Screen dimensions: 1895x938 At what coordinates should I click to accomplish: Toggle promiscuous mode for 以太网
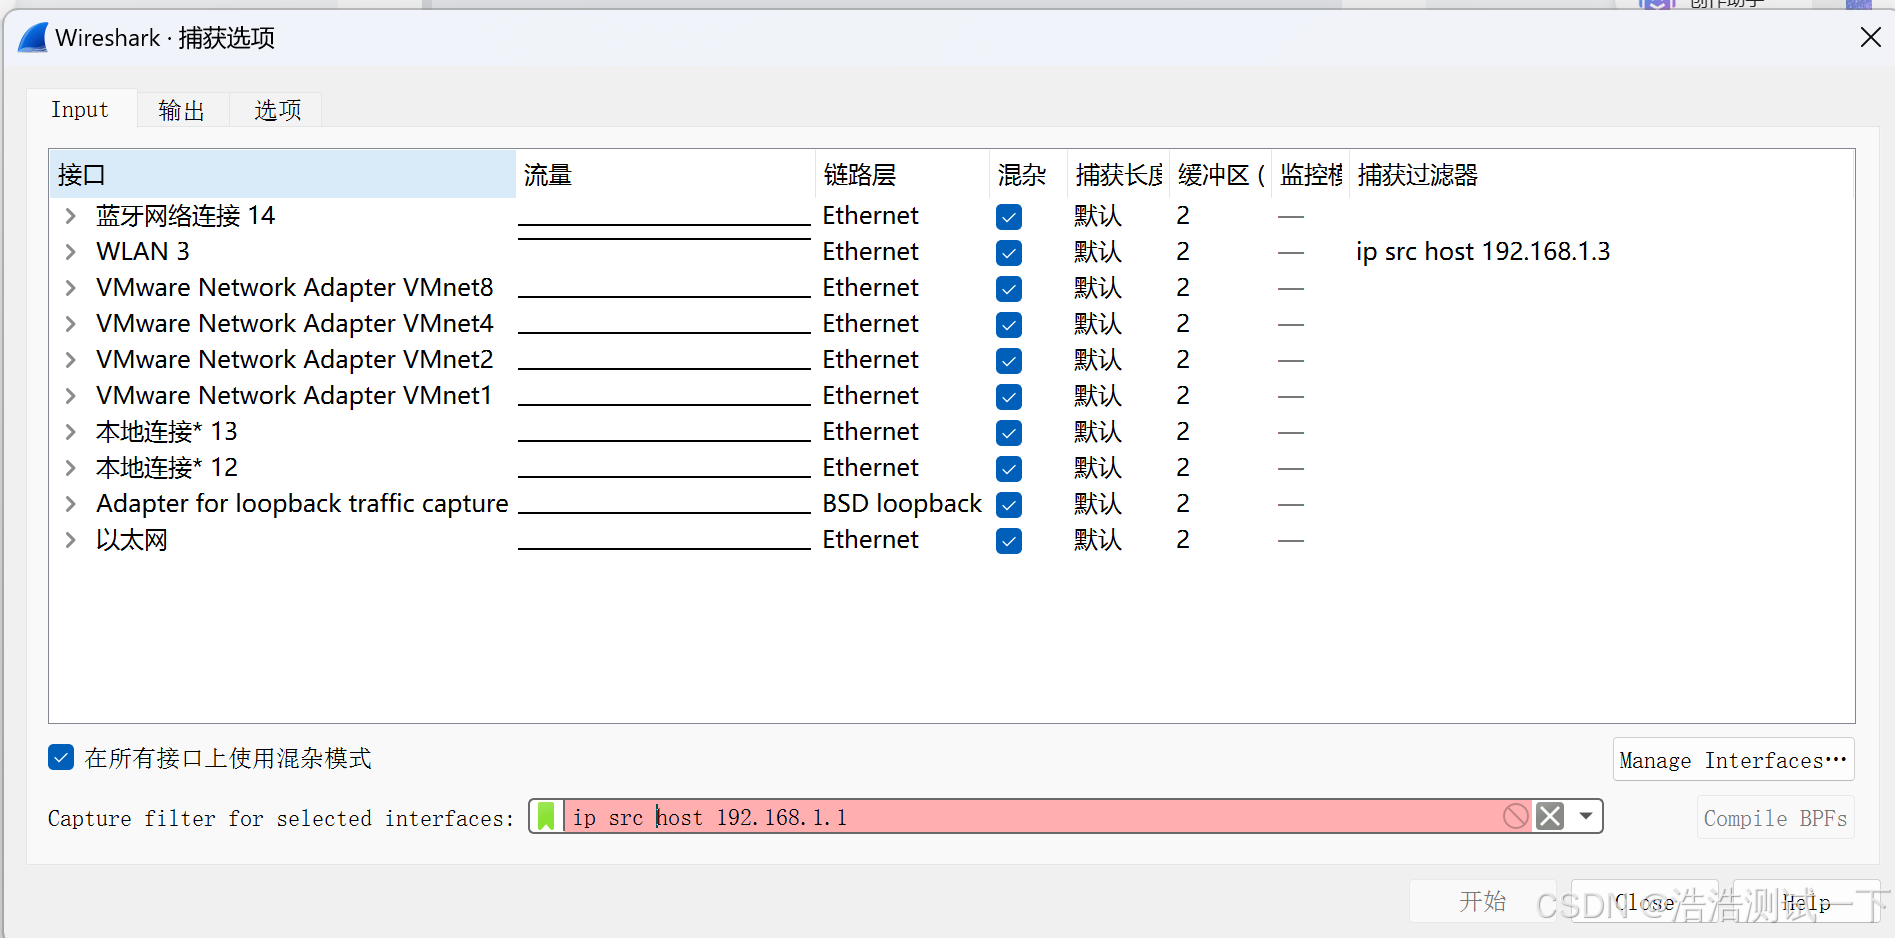point(1009,541)
